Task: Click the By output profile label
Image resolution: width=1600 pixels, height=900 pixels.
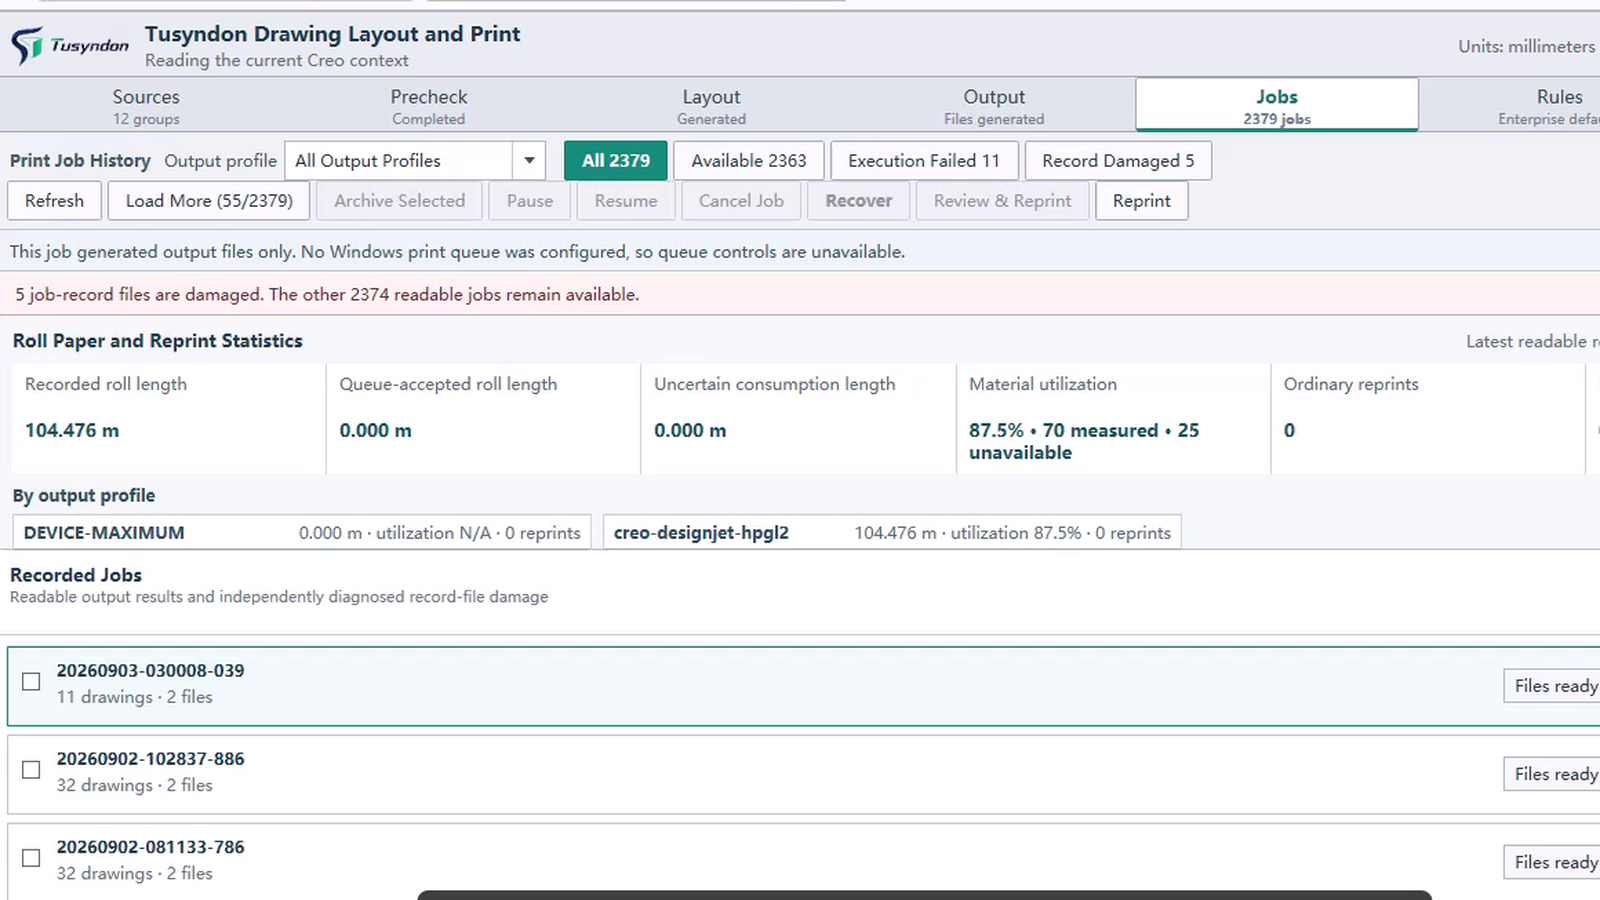Action: (x=84, y=496)
